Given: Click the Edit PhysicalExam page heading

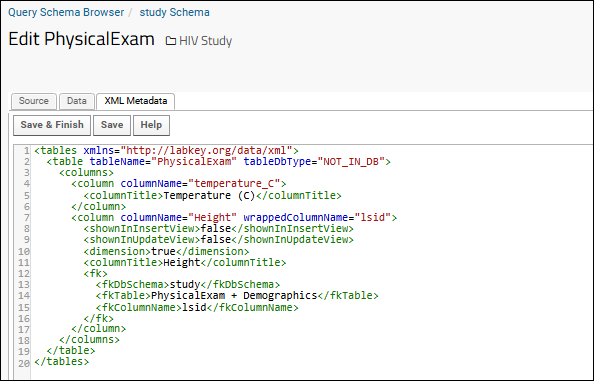Looking at the screenshot, I should [81, 39].
